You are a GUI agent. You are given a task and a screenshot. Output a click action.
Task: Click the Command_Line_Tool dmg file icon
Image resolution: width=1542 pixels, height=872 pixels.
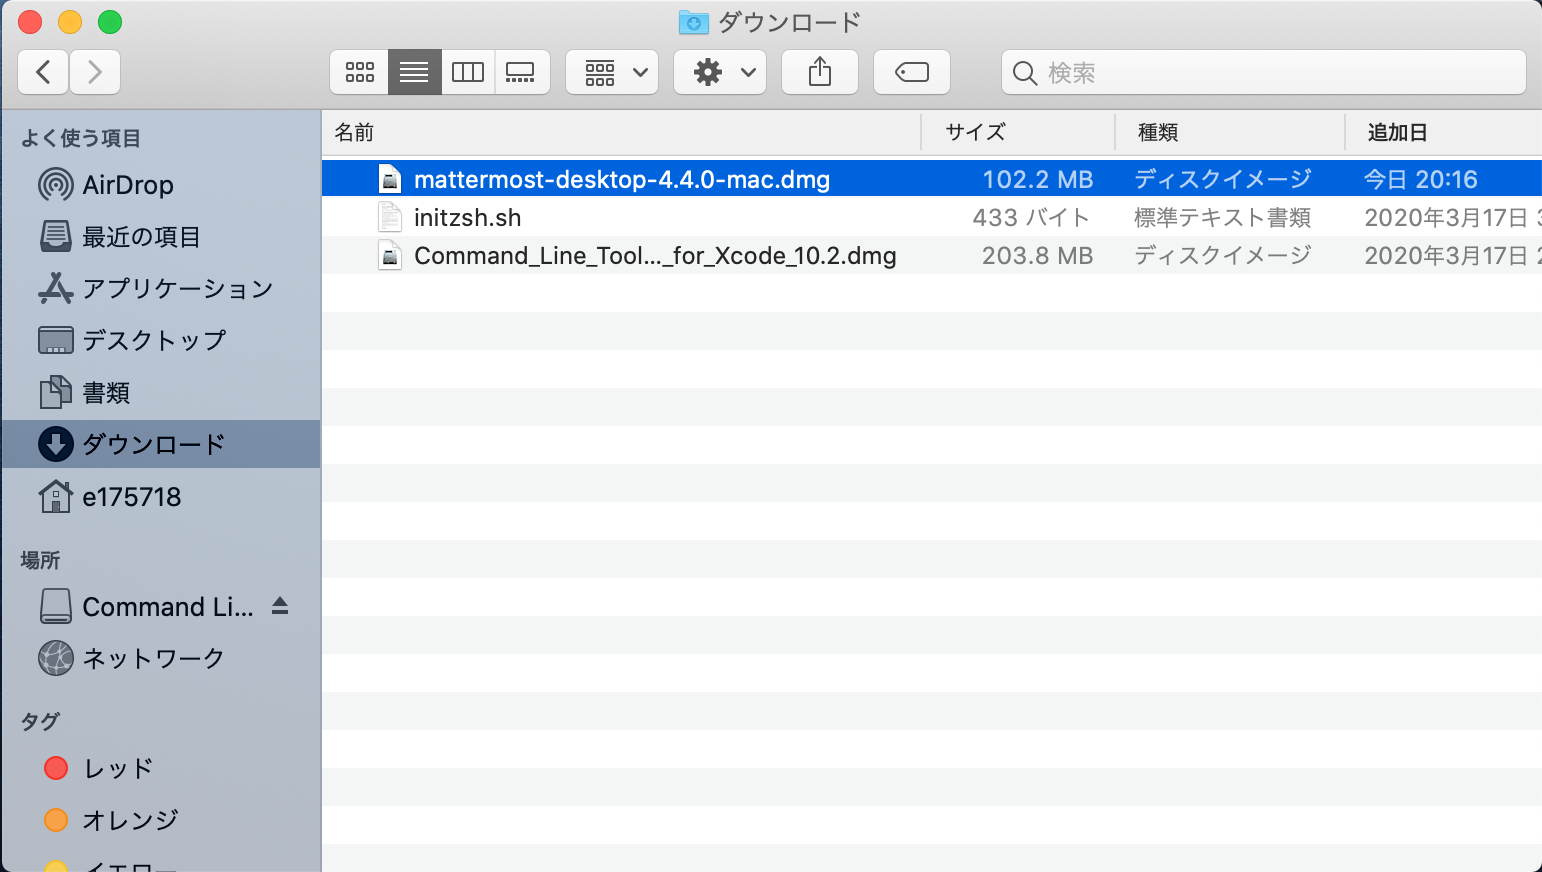click(390, 255)
